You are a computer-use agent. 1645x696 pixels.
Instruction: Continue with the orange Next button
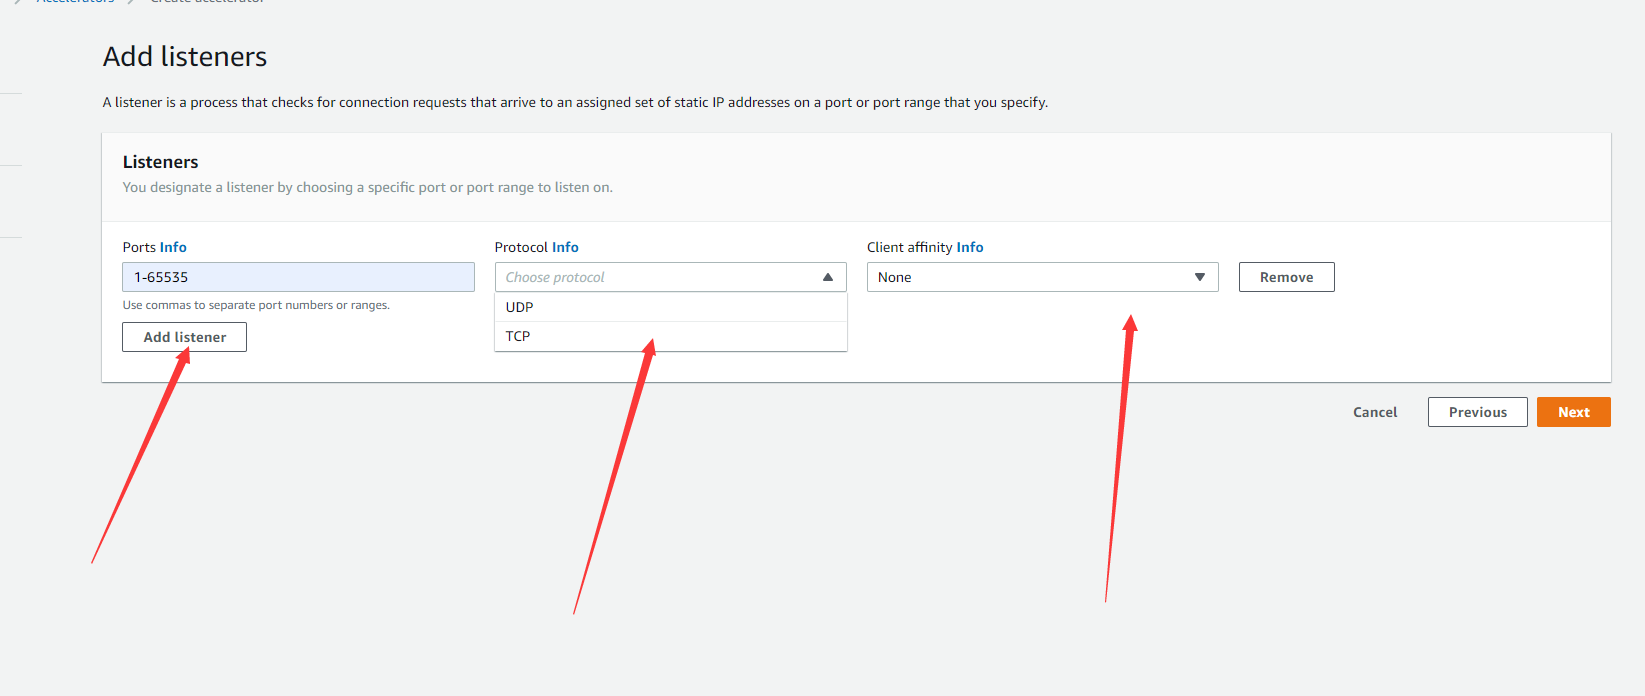tap(1573, 412)
